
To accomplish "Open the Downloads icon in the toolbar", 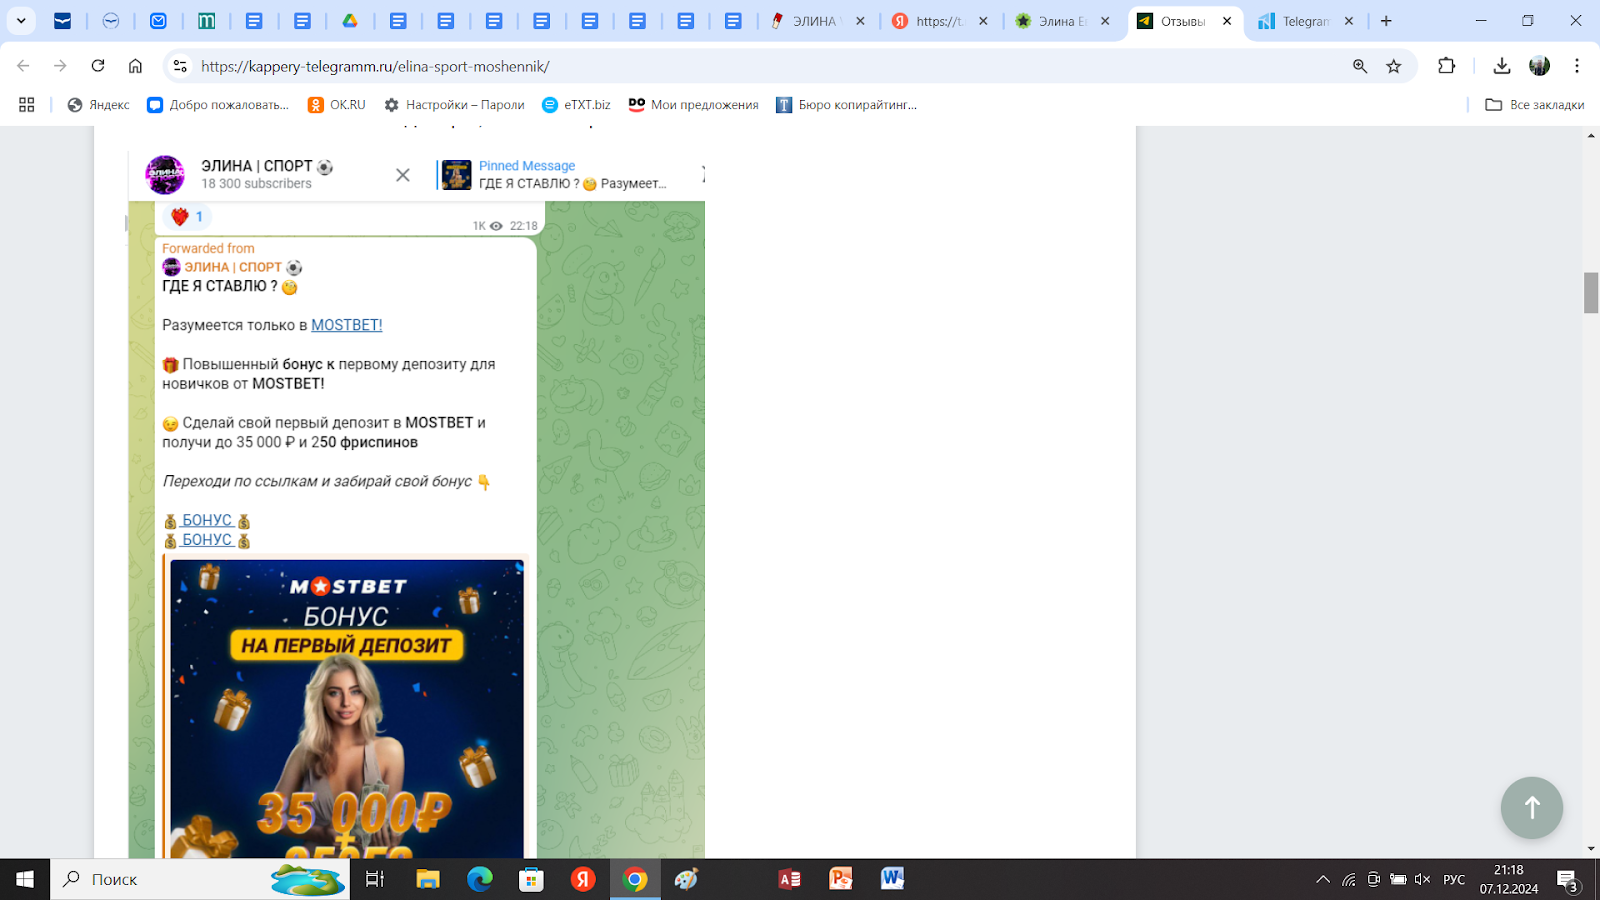I will tap(1501, 66).
